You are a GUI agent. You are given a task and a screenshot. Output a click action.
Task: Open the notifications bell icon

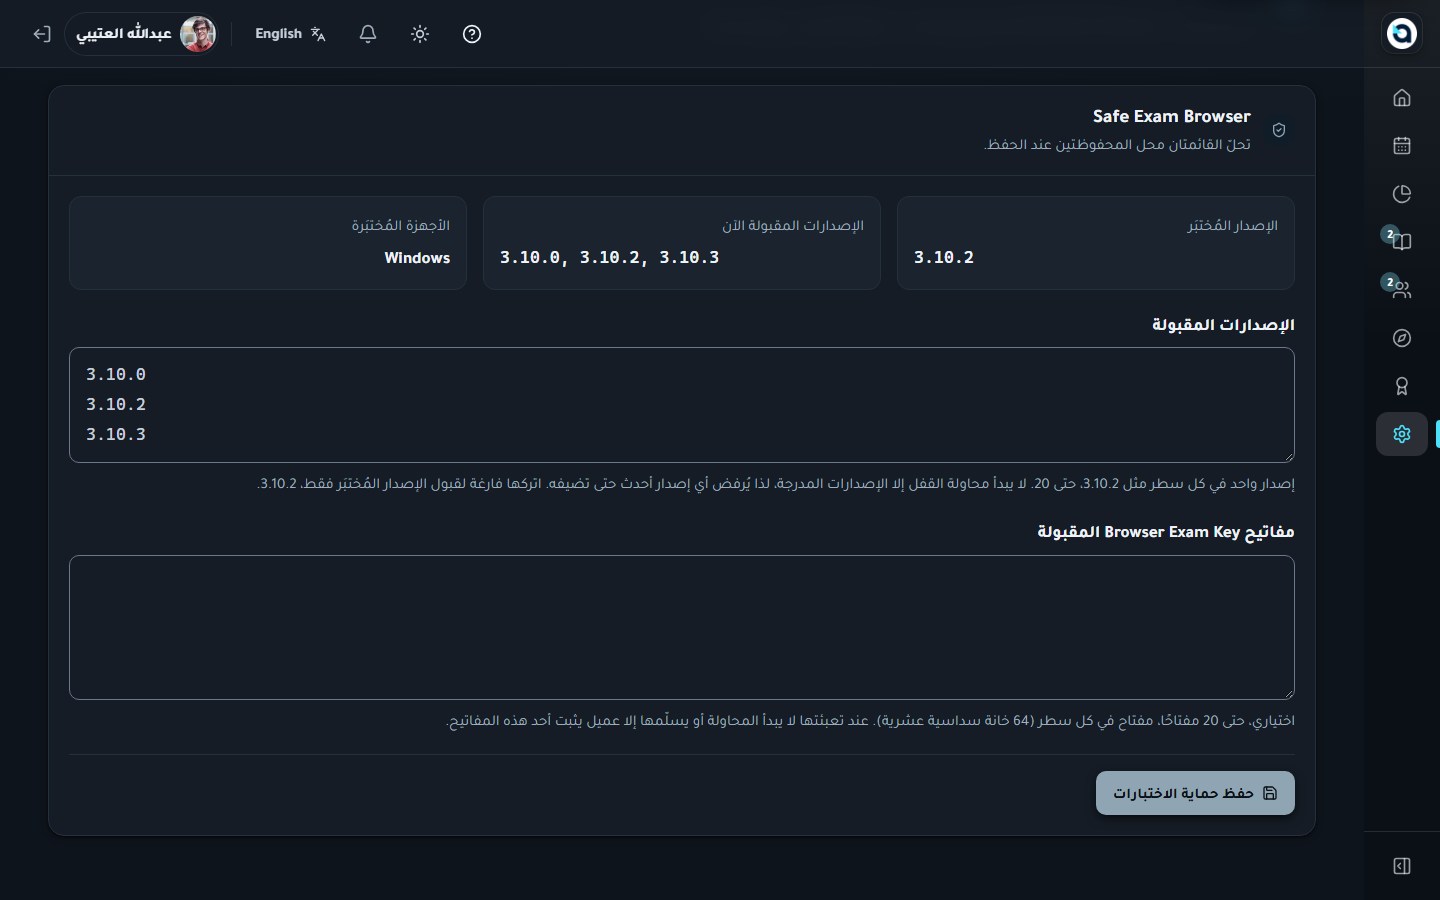368,34
